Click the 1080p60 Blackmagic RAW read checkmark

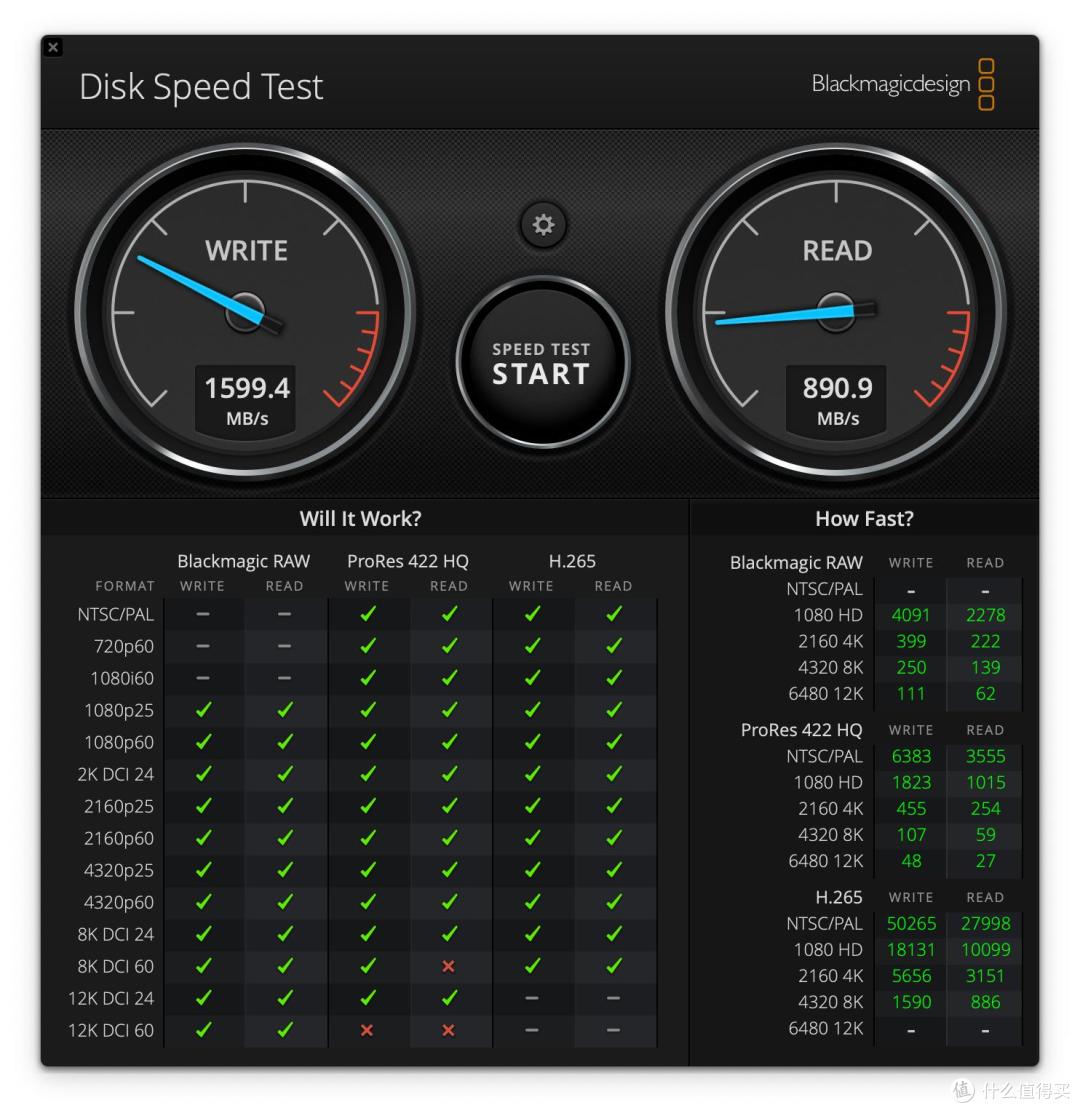285,742
